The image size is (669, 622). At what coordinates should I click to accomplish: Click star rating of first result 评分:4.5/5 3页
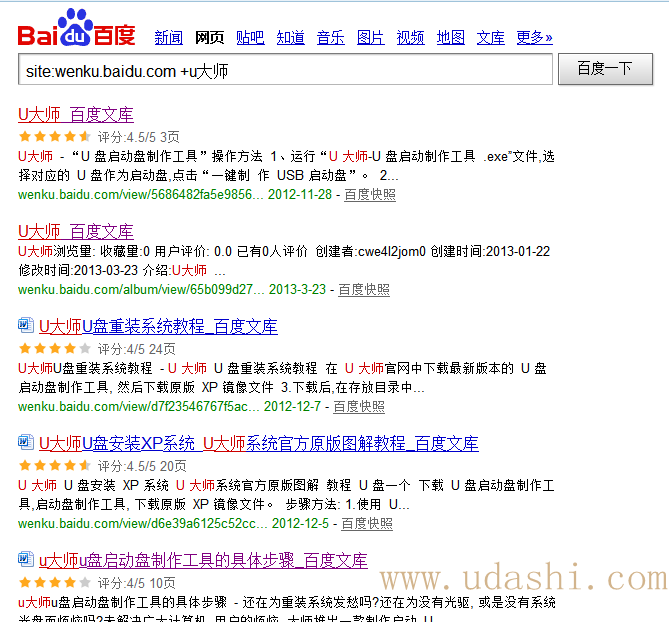pos(55,137)
